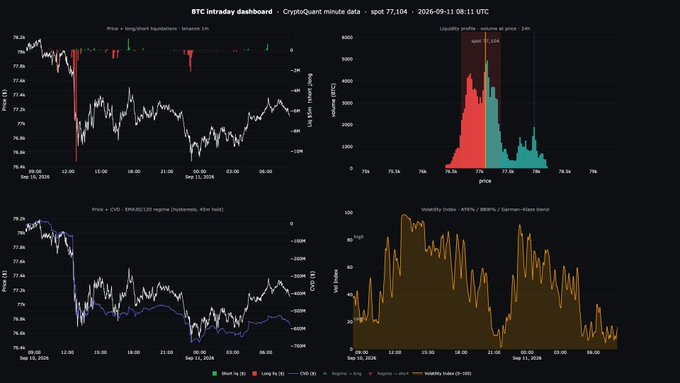Click the 'Volatility Index · ATR%' chart title
This screenshot has height=383, width=680.
pyautogui.click(x=485, y=210)
